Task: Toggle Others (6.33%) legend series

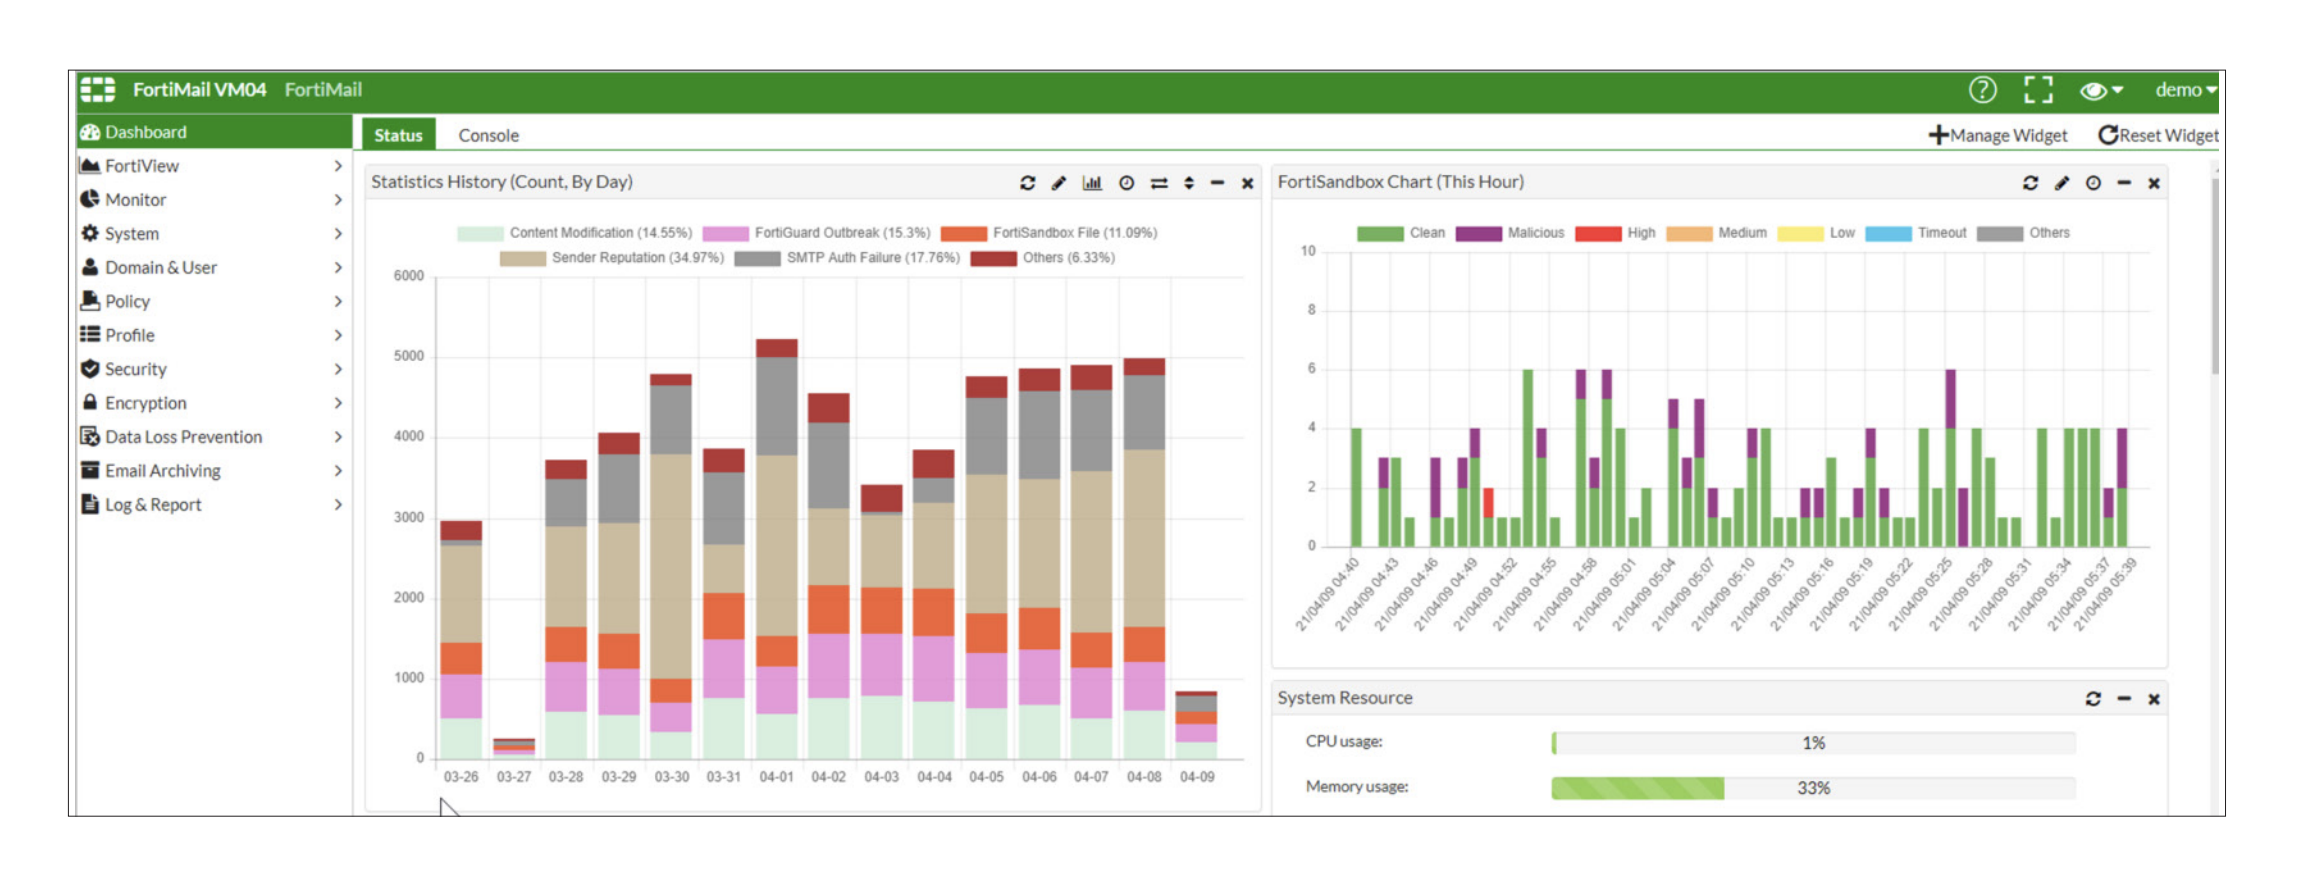Action: coord(1043,258)
